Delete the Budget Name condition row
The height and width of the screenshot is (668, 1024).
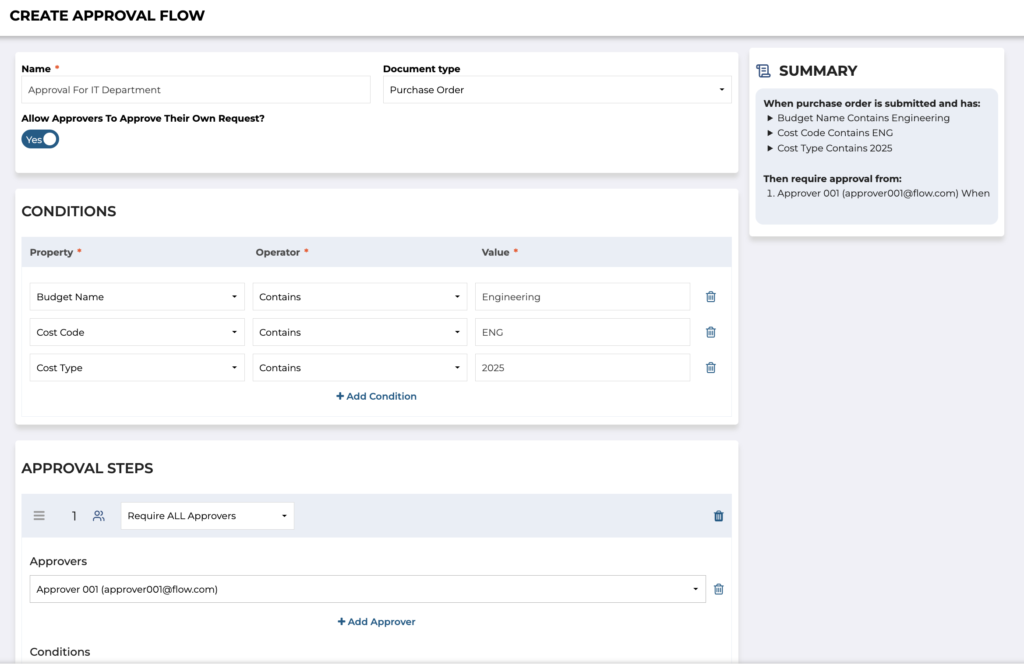pyautogui.click(x=711, y=297)
